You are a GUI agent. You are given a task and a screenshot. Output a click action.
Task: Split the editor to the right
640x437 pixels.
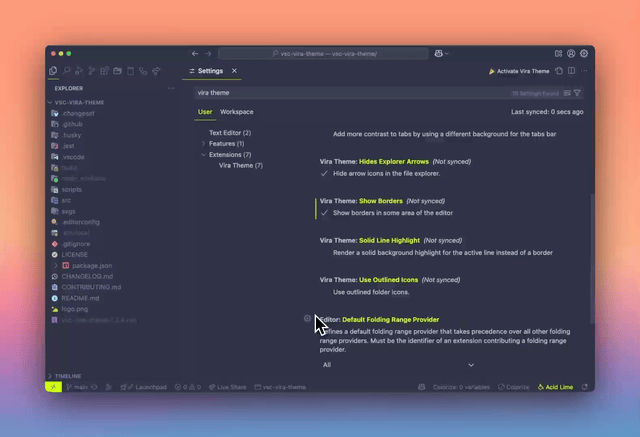pyautogui.click(x=572, y=71)
